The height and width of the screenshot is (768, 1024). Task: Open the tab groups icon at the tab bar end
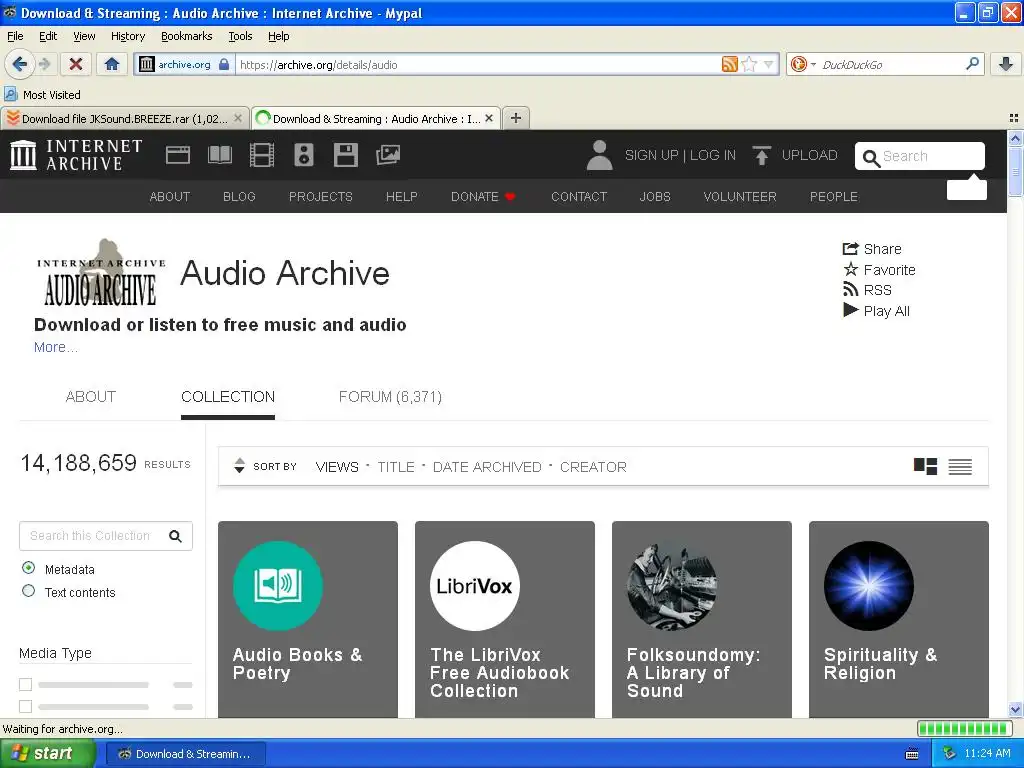coord(1014,118)
